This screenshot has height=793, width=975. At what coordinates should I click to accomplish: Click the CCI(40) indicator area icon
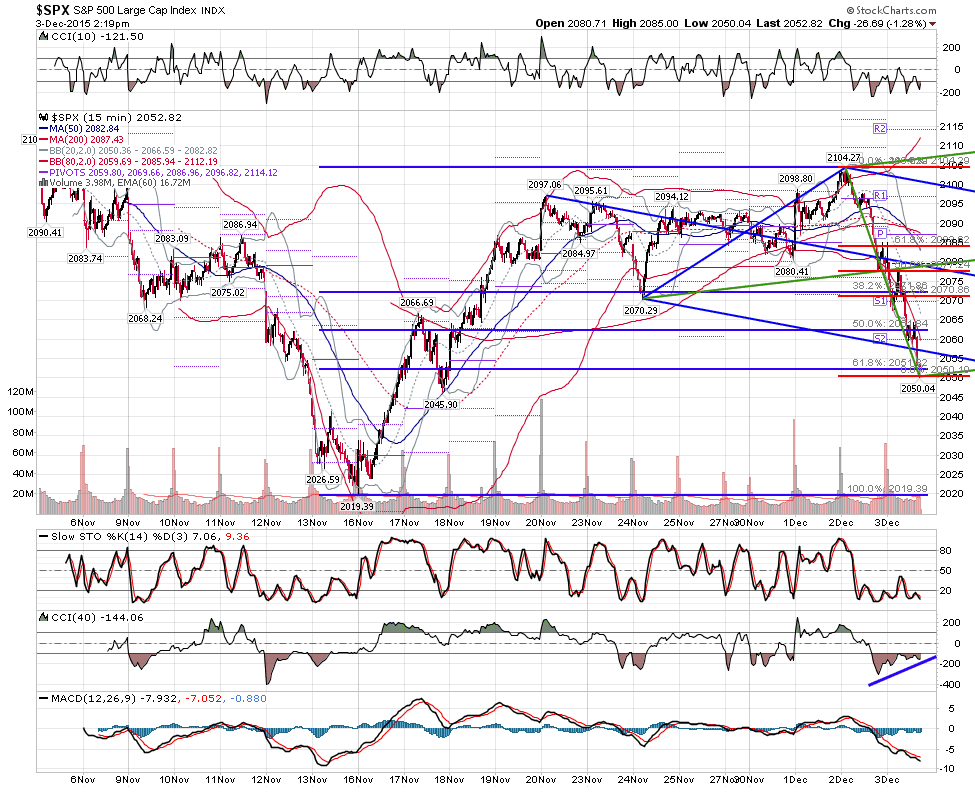pyautogui.click(x=44, y=618)
